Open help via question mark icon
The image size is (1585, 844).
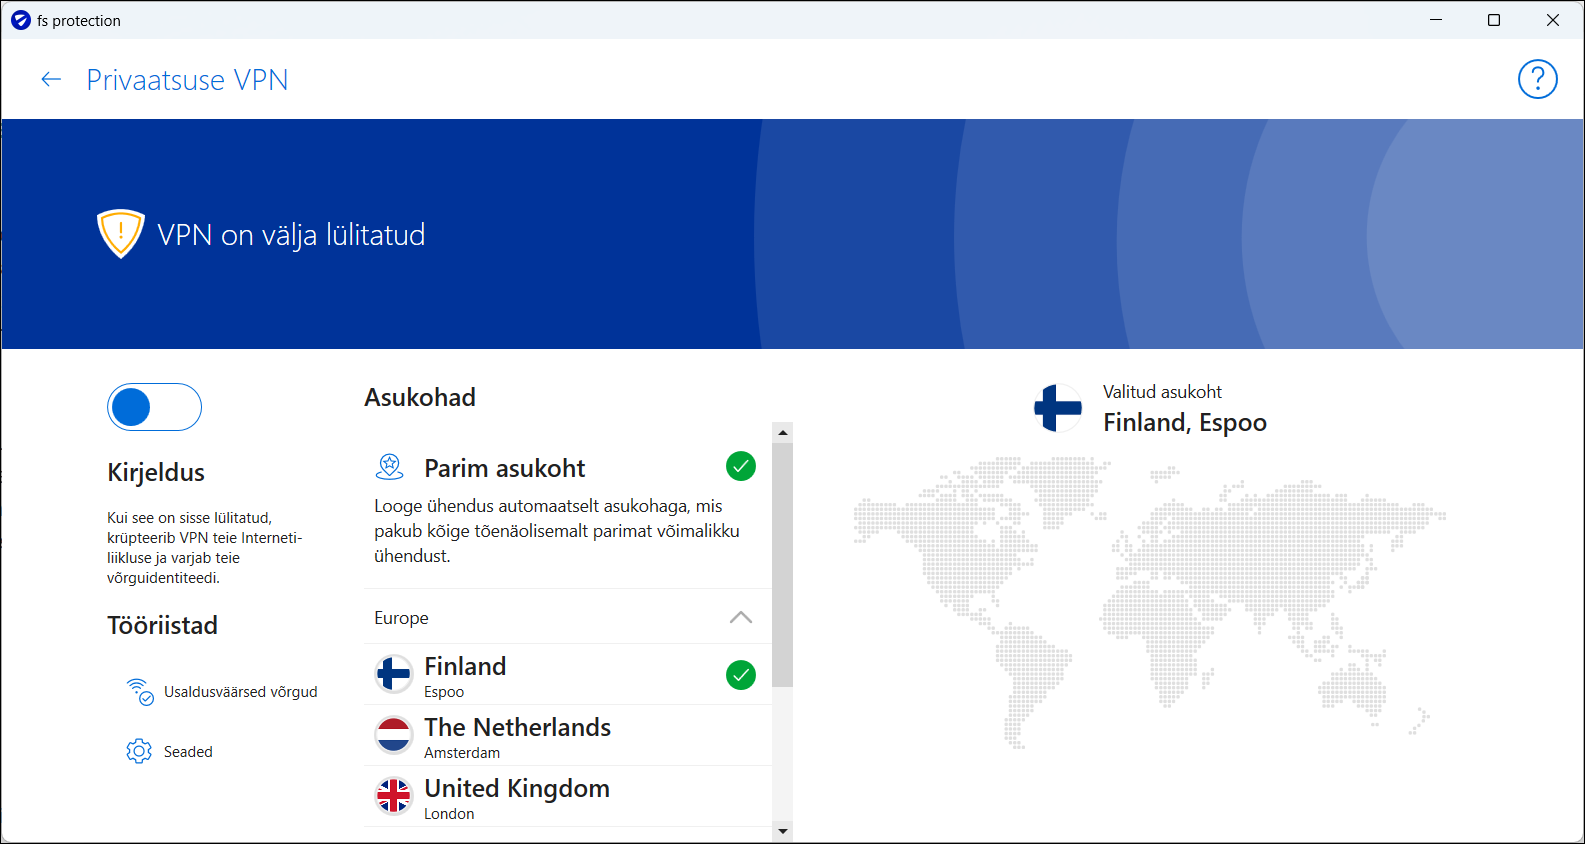coord(1537,79)
